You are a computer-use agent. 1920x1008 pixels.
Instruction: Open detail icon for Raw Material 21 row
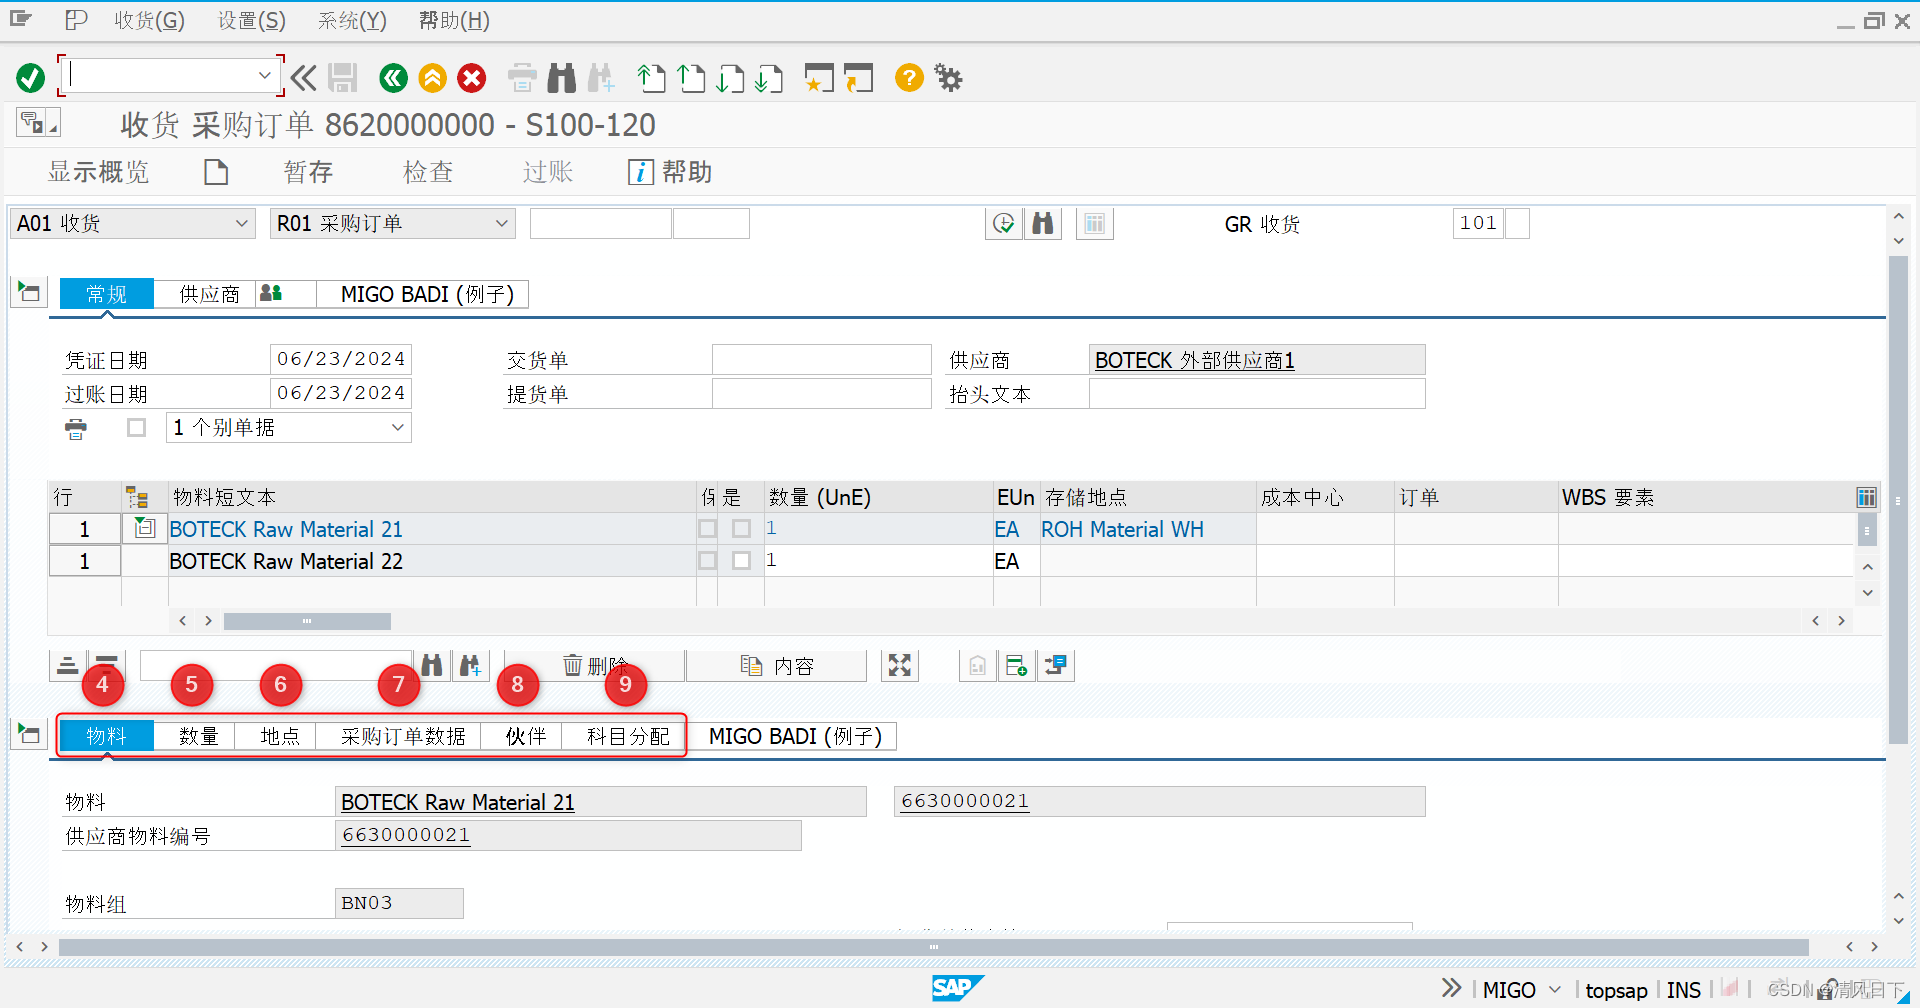(x=145, y=528)
